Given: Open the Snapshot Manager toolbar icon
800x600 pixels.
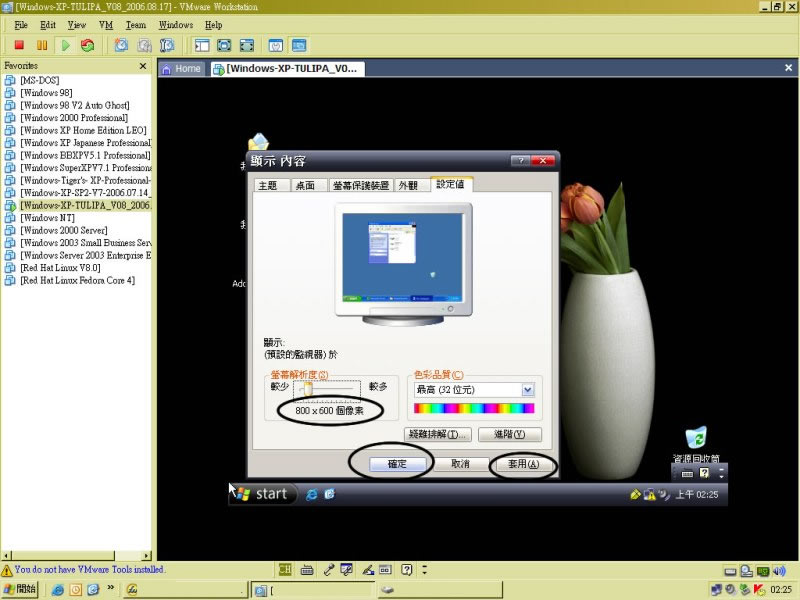Looking at the screenshot, I should click(x=167, y=45).
